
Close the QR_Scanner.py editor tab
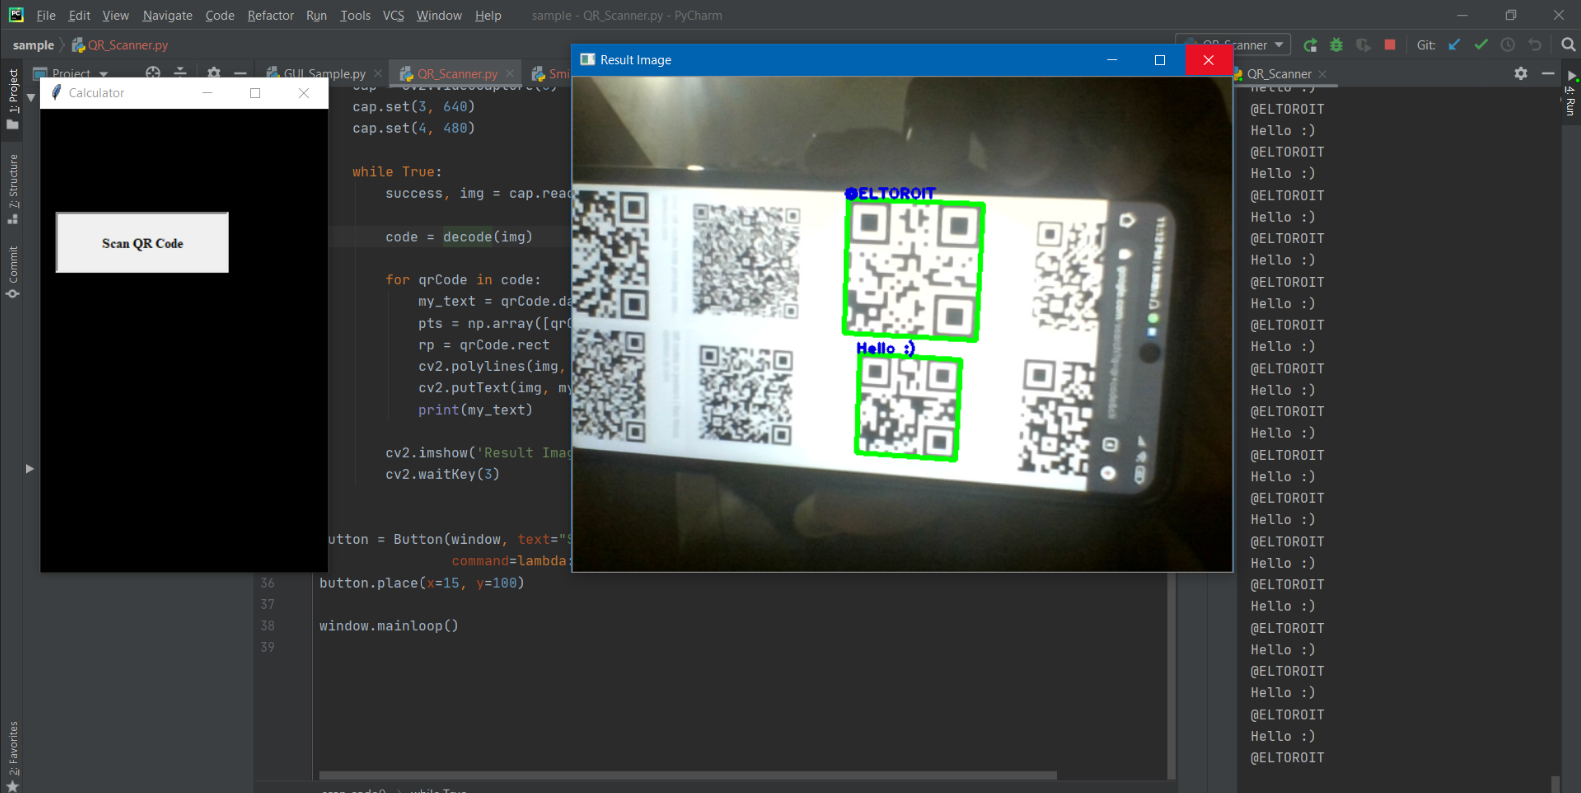pos(510,74)
